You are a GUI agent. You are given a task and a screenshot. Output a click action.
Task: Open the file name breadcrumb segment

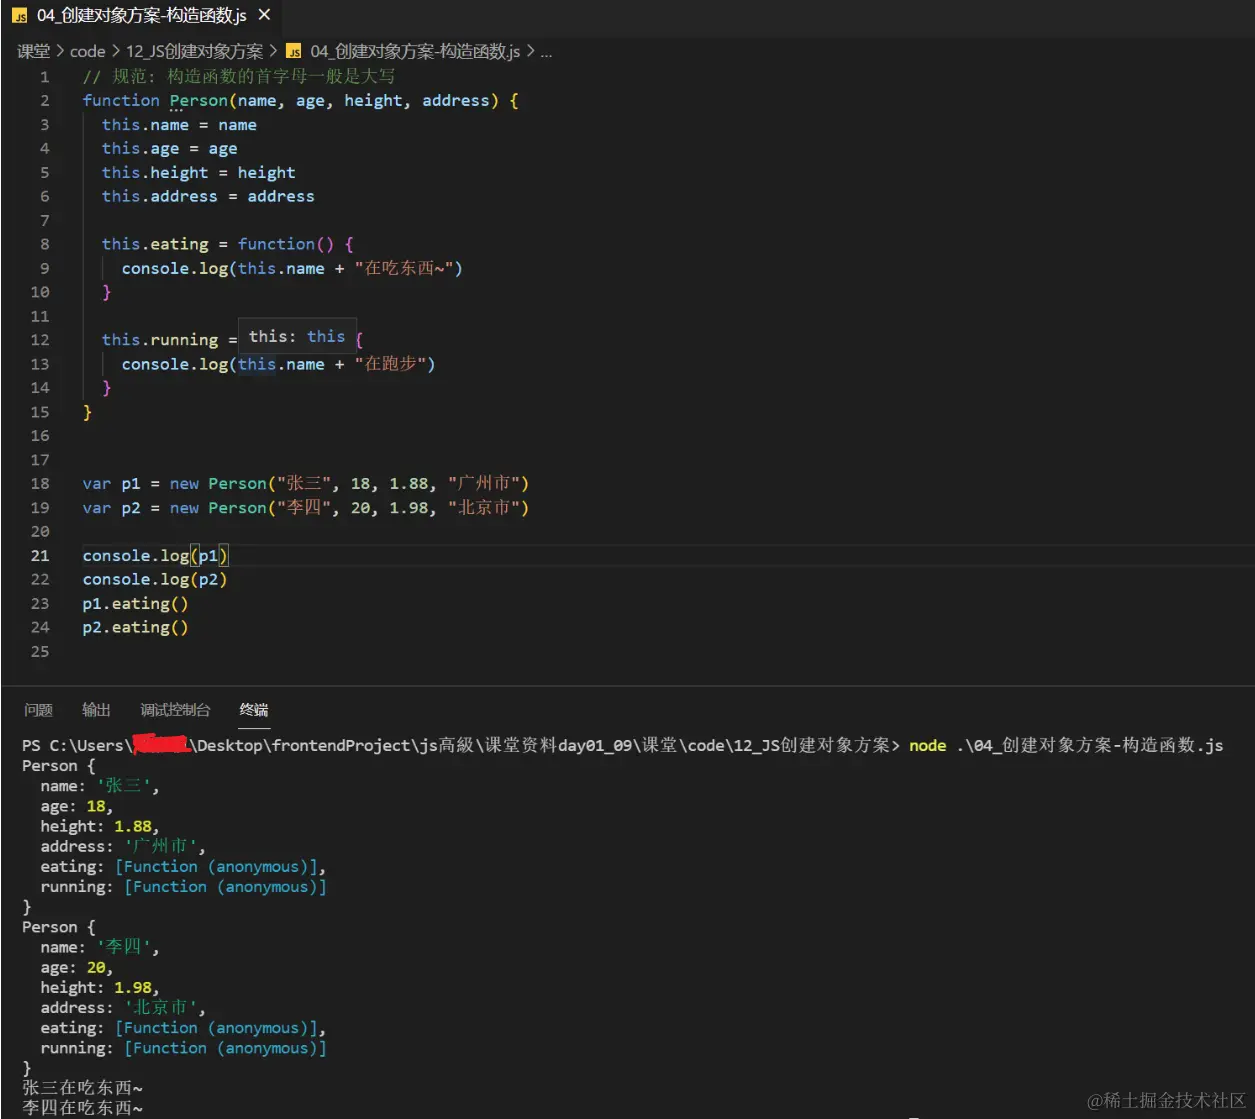415,51
